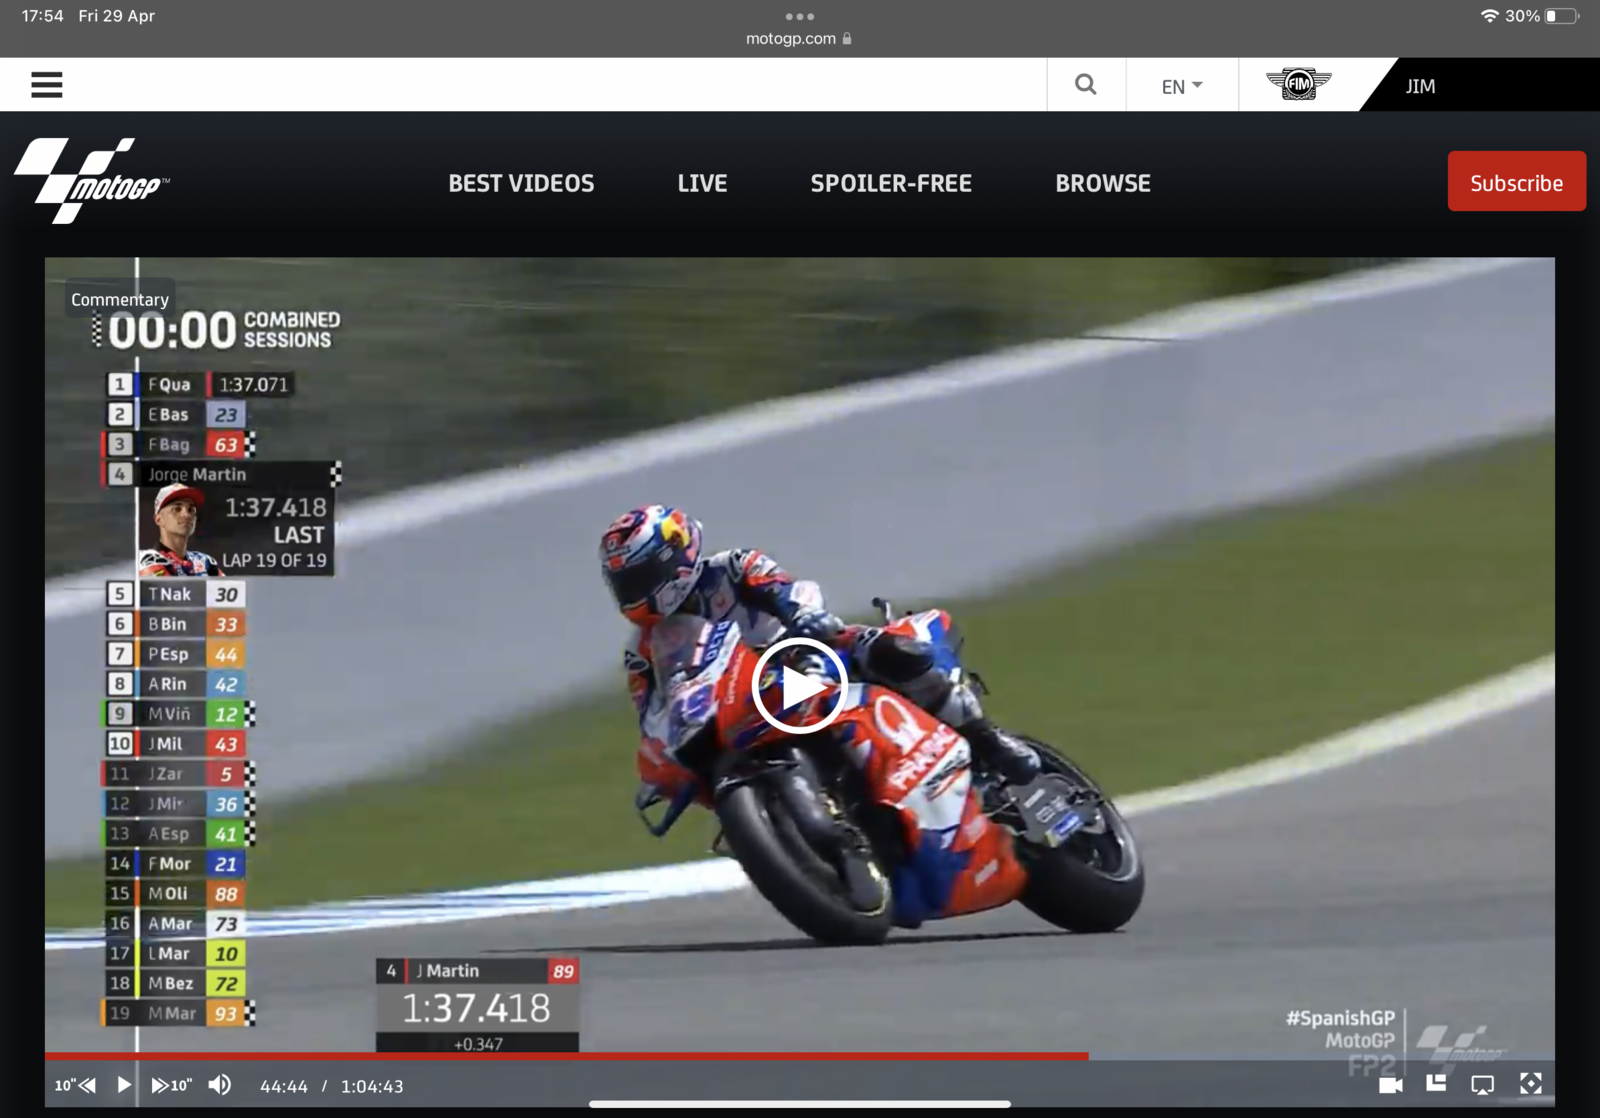Image resolution: width=1600 pixels, height=1118 pixels.
Task: Click total duration 1:04:43
Action: (x=372, y=1086)
